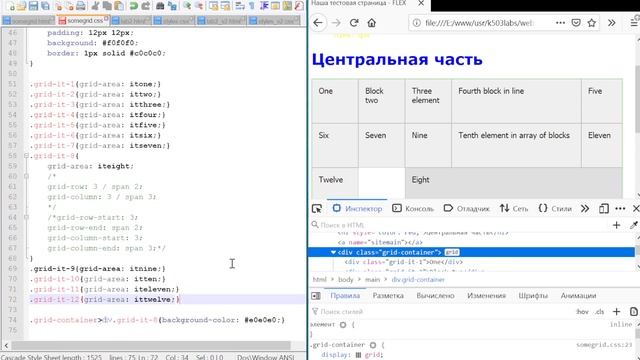Screen dimensions: 640x360
Task: Open Find with the binoculars icon
Action: [160, 6]
